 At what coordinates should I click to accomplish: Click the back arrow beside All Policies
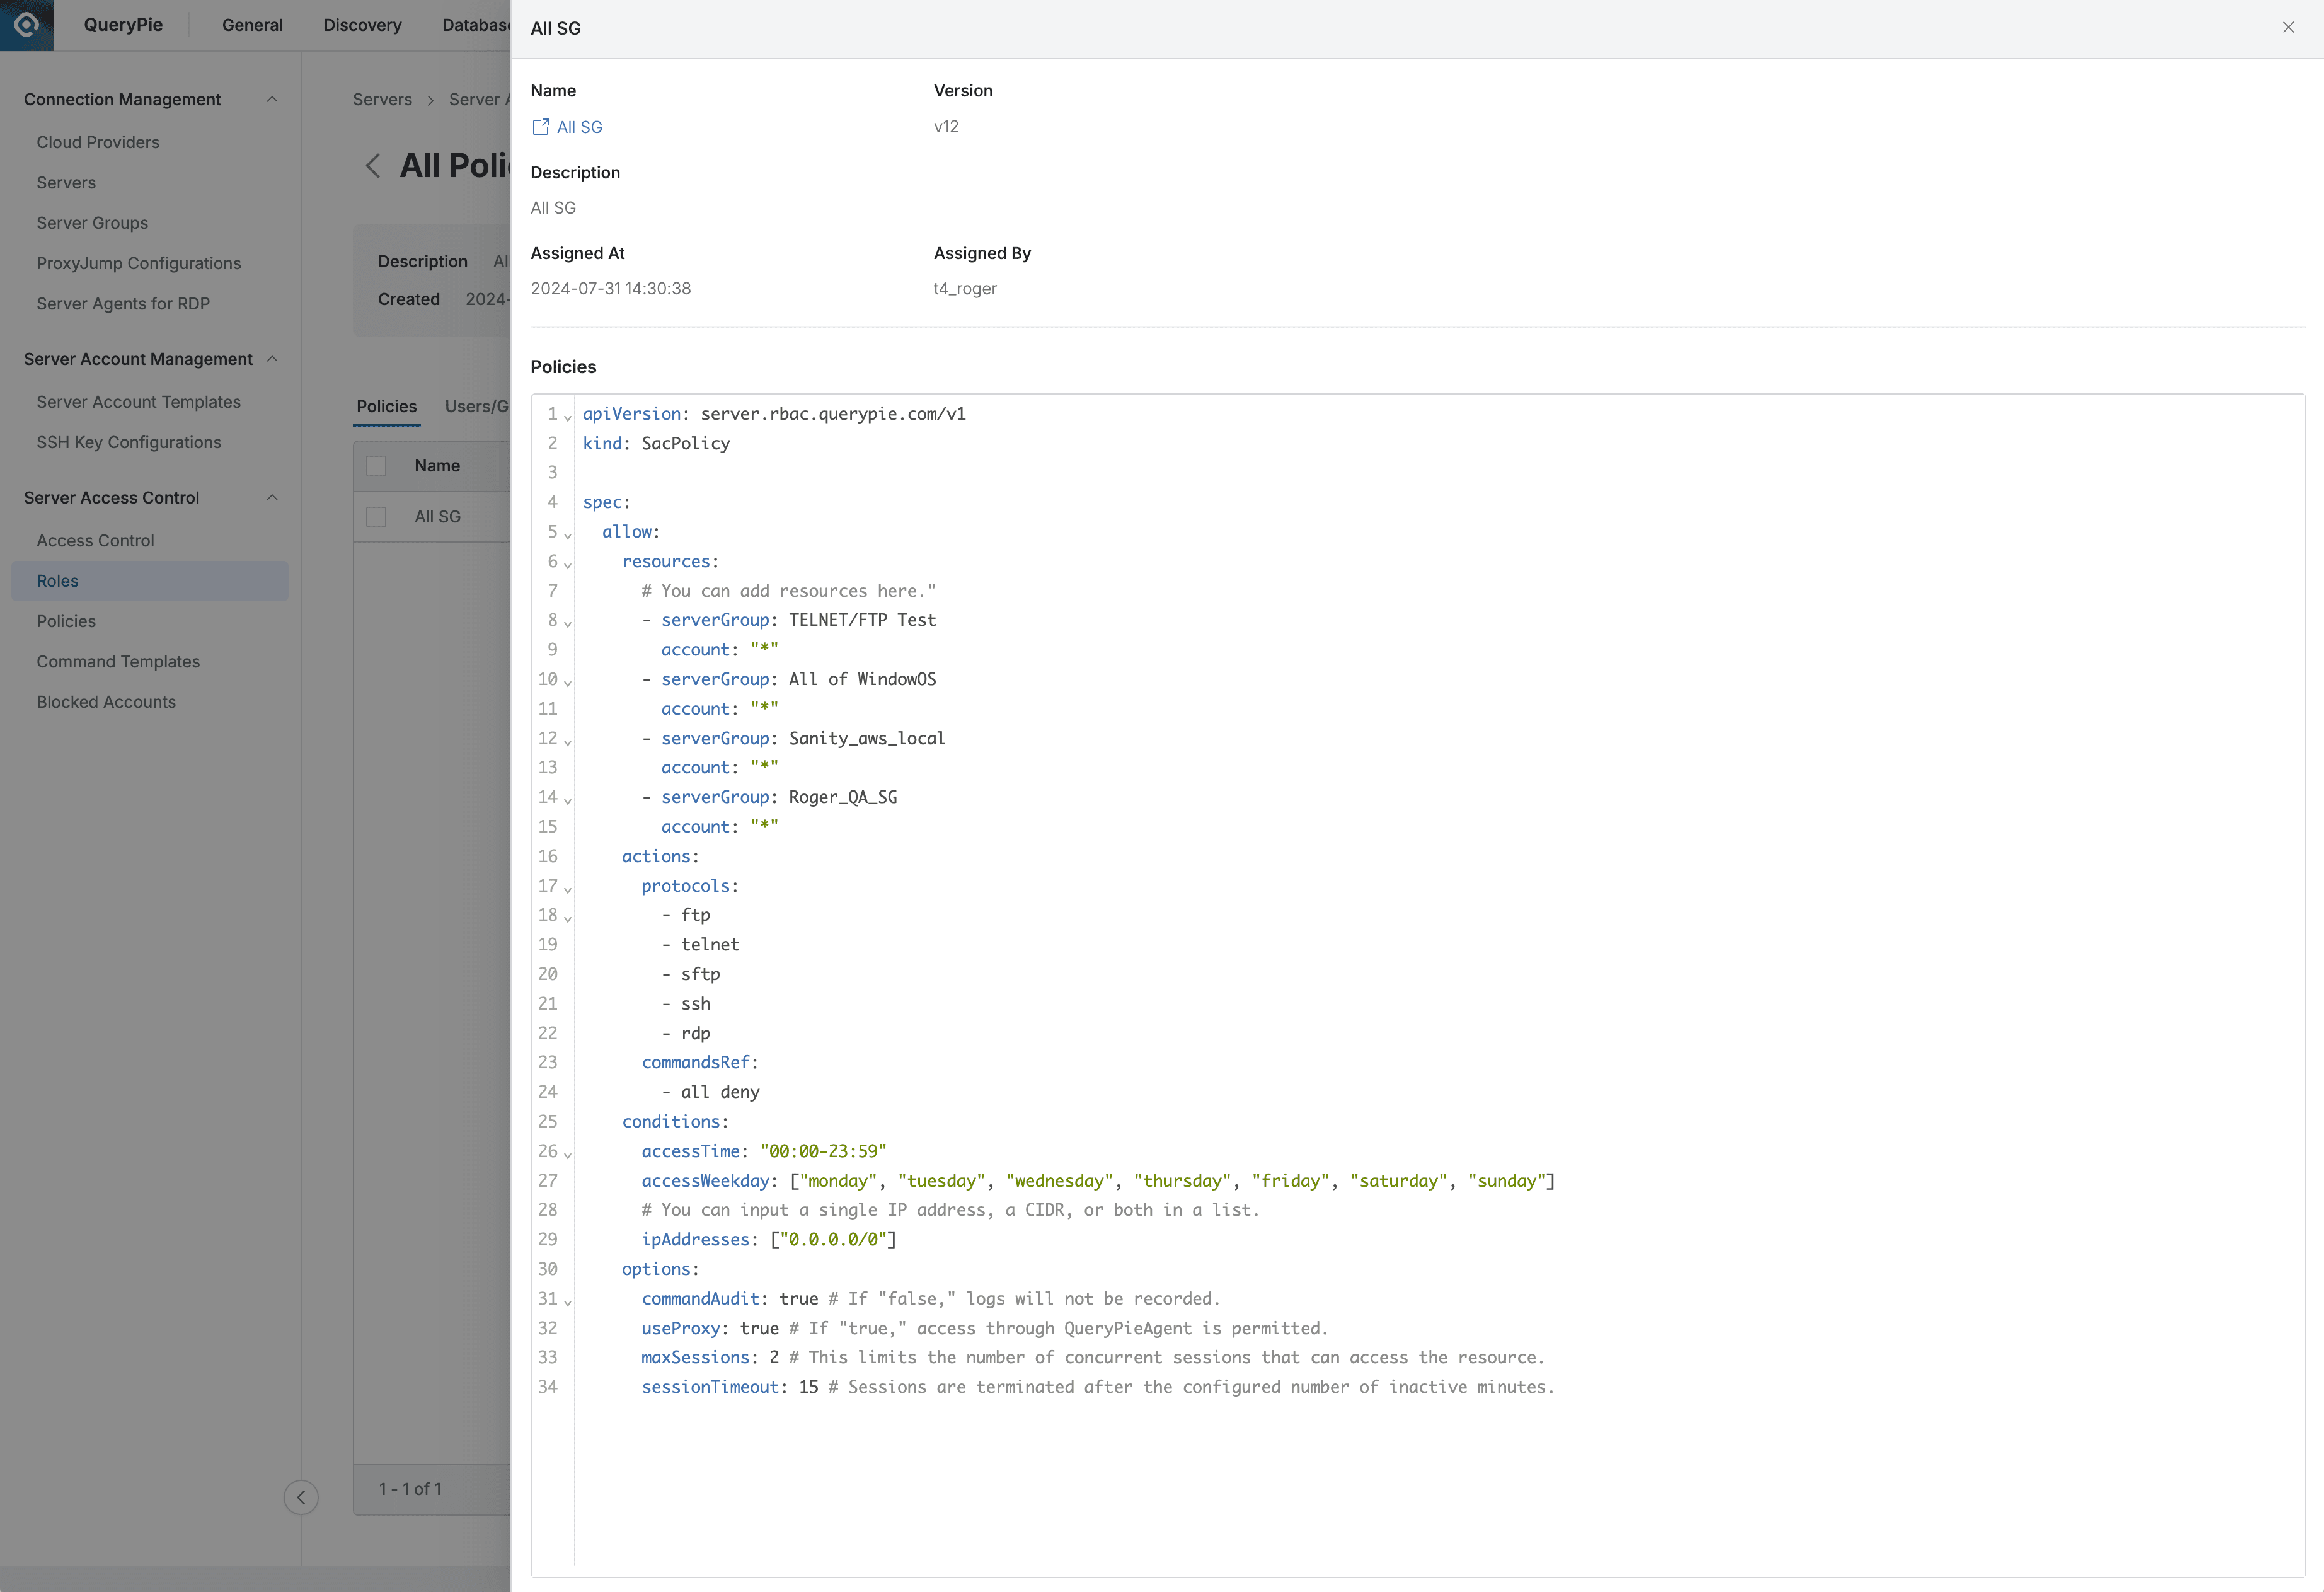373,166
